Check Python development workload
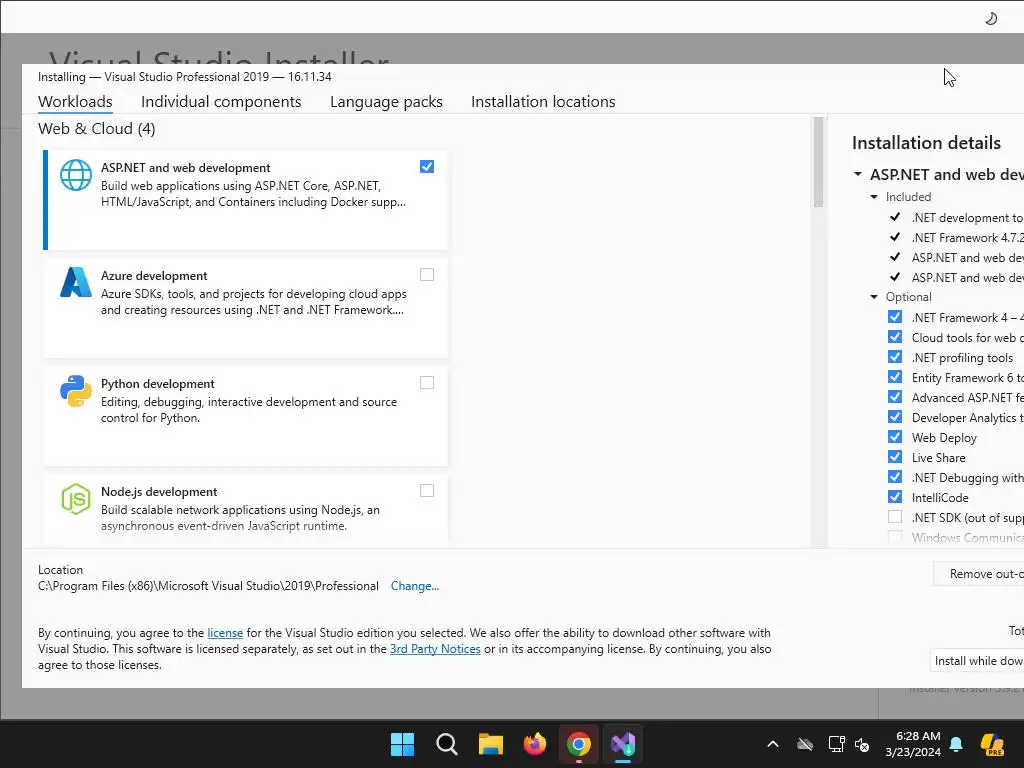1024x768 pixels. tap(426, 383)
